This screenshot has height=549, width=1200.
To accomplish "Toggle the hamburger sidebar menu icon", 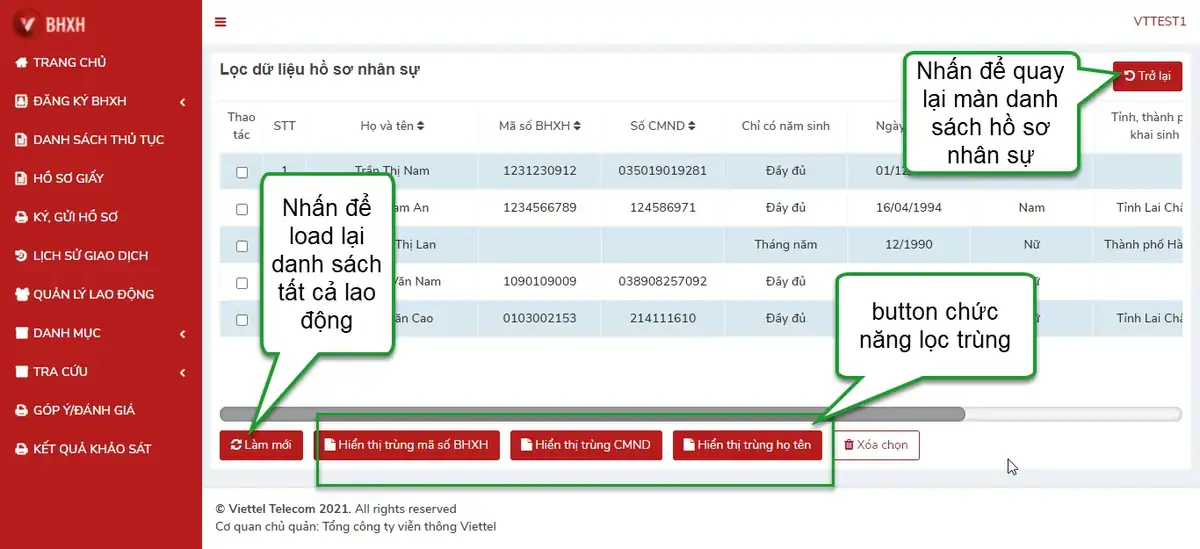I will click(221, 22).
